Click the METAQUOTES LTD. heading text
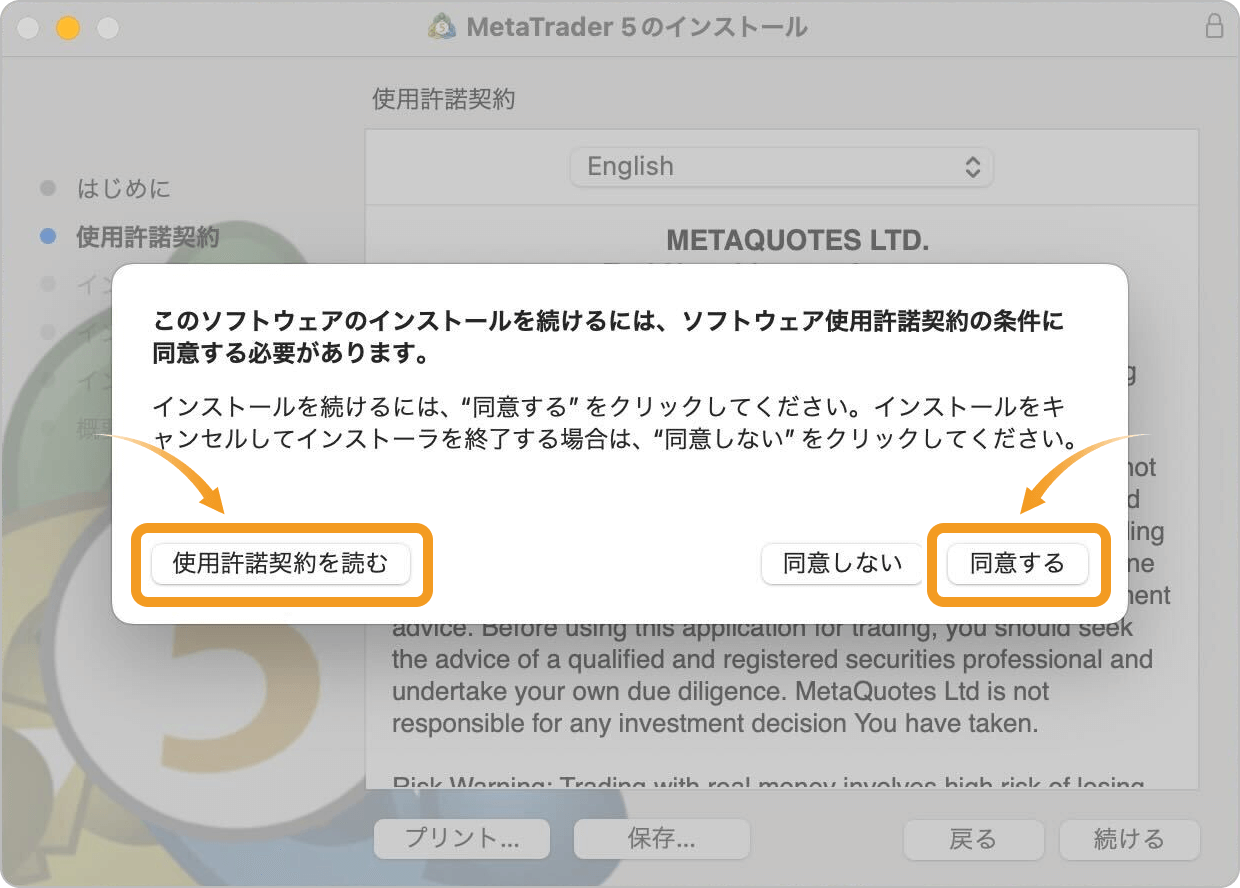 coord(797,241)
